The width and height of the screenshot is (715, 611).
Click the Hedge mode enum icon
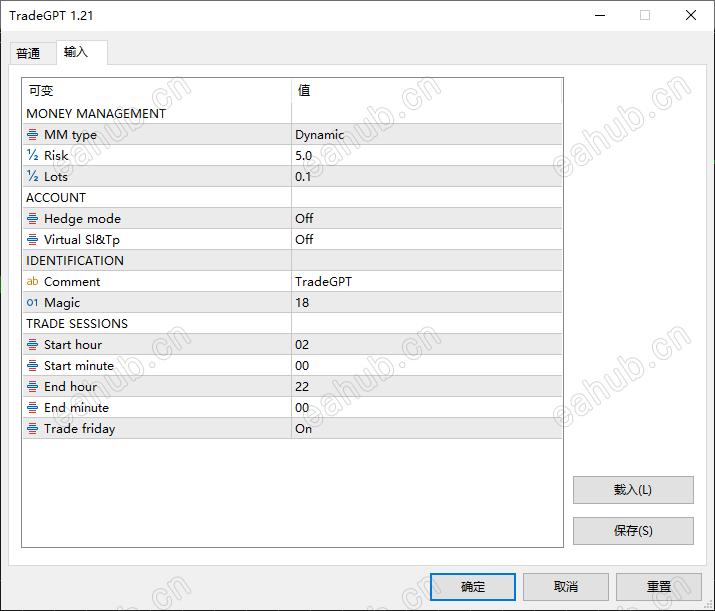point(32,218)
